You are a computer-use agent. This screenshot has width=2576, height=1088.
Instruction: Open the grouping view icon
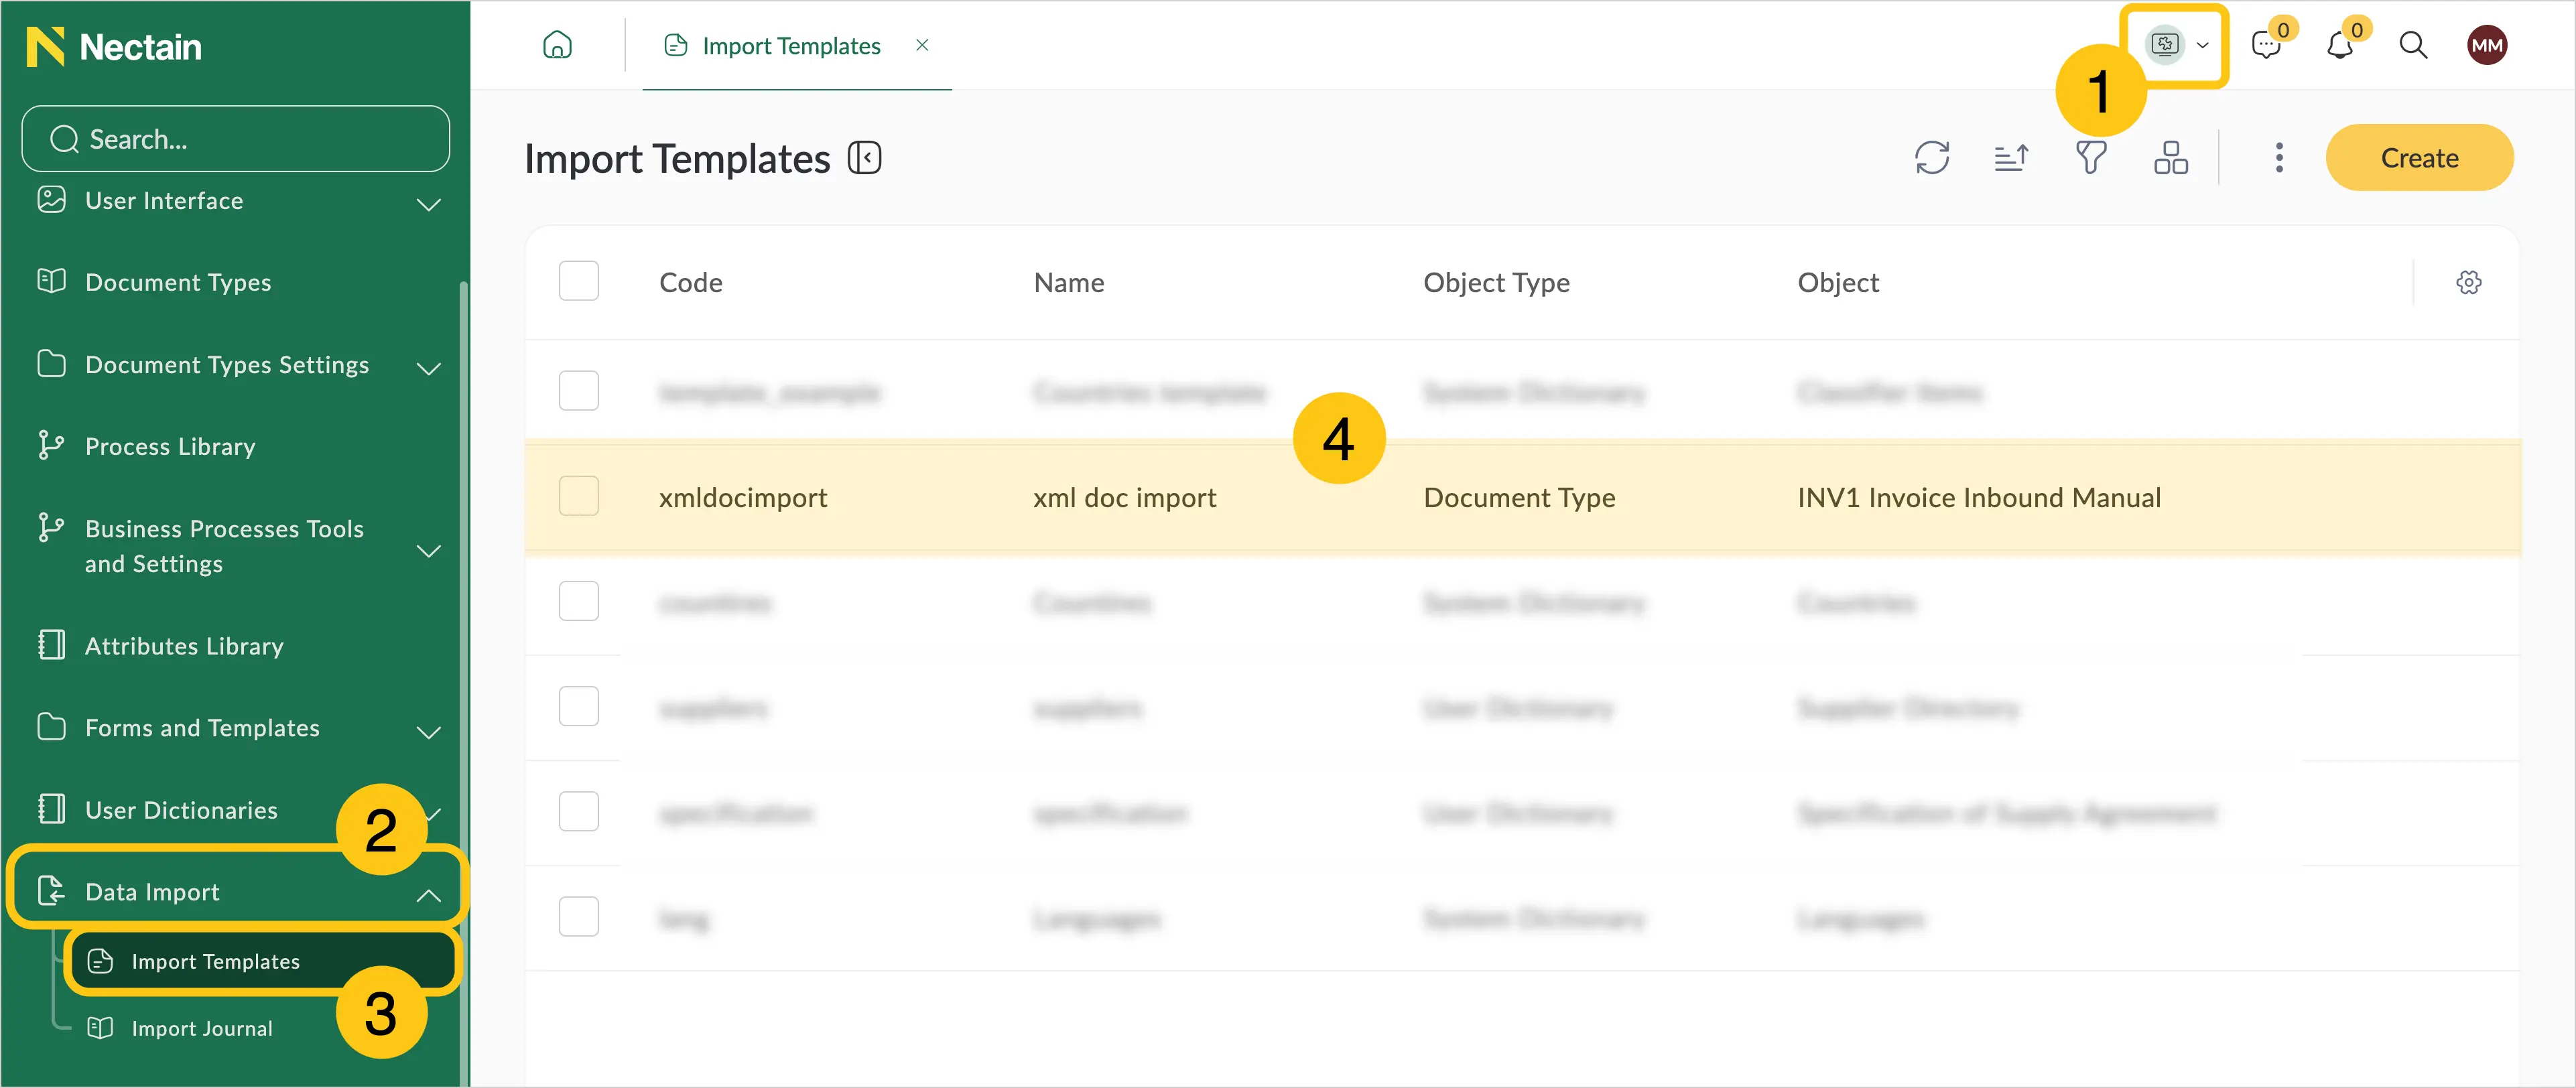[x=2171, y=158]
